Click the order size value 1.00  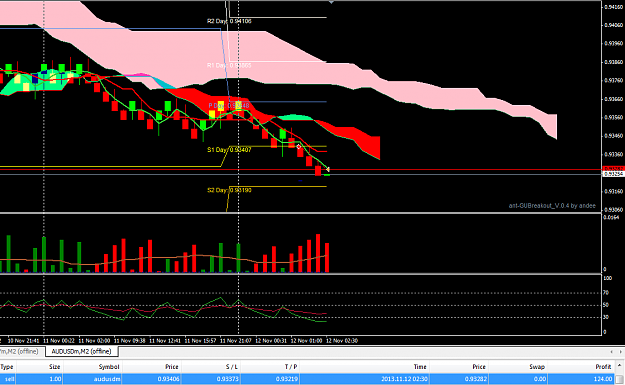[x=55, y=379]
